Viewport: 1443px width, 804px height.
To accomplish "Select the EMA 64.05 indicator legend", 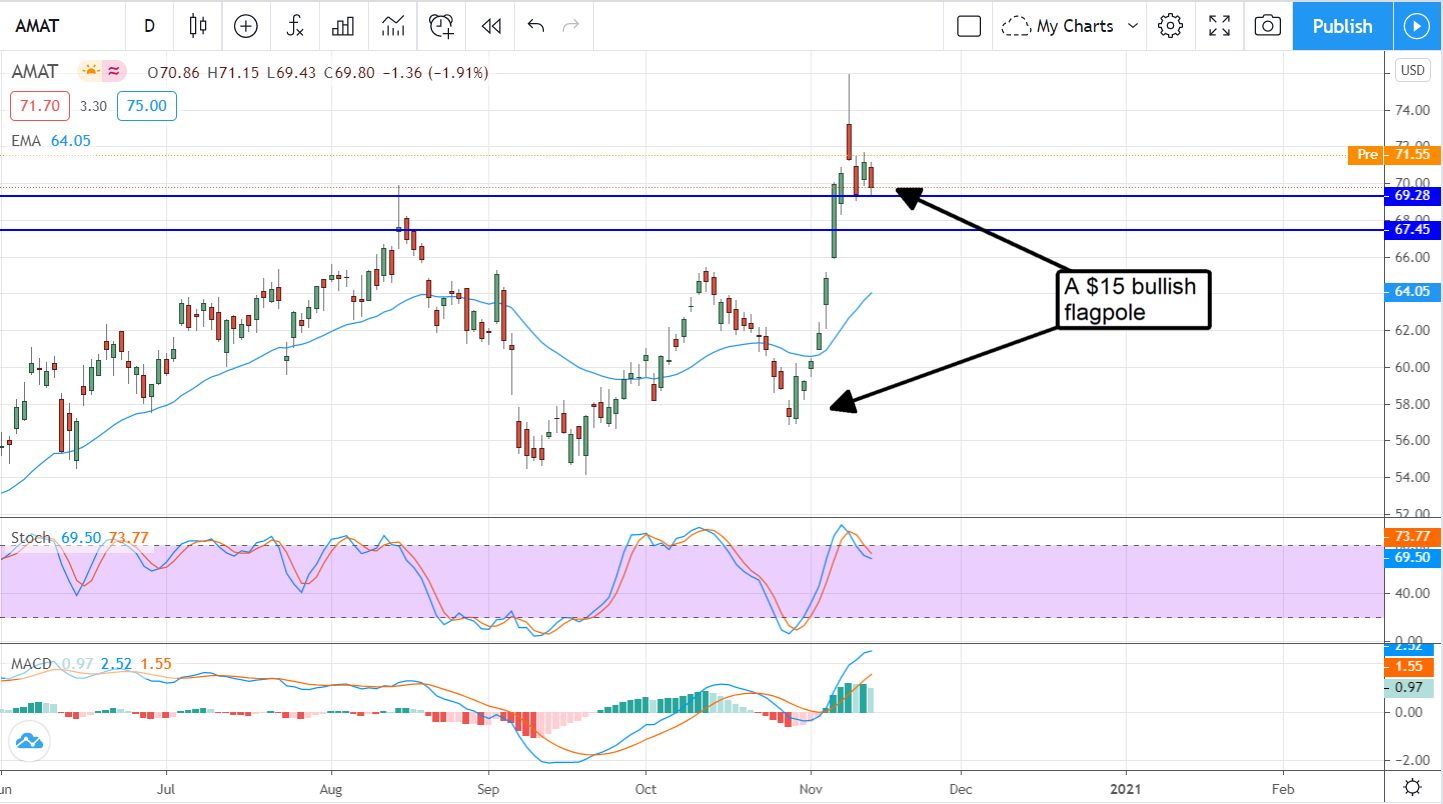I will tap(51, 141).
